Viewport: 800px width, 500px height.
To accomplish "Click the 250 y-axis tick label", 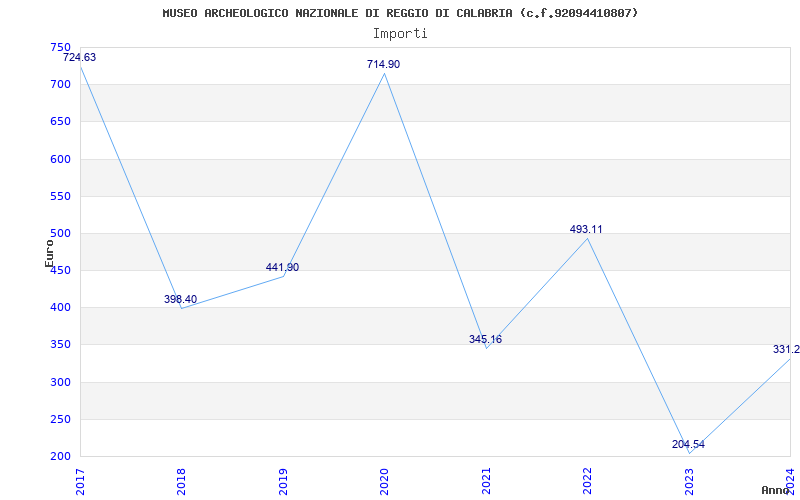I will coord(61,419).
